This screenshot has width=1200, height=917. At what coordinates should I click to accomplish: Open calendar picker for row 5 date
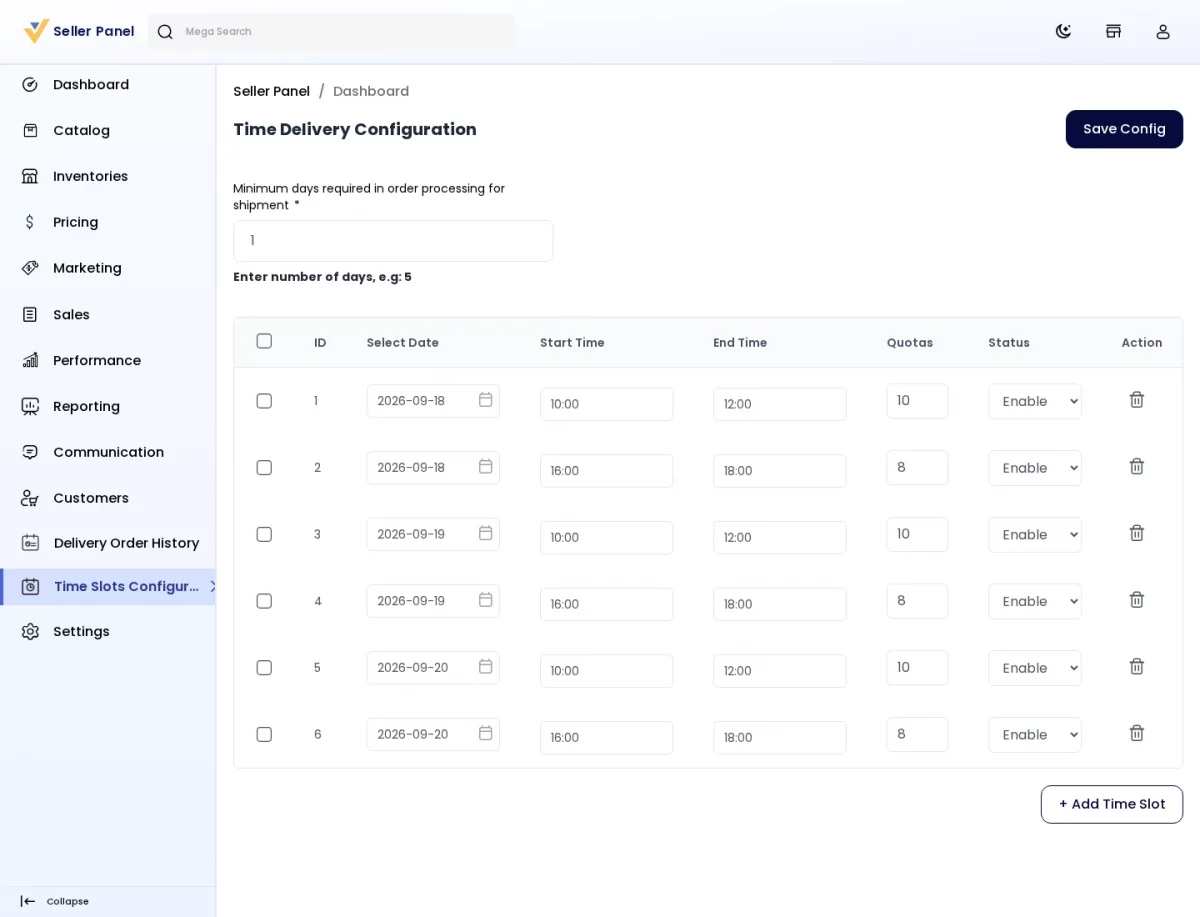coord(485,667)
